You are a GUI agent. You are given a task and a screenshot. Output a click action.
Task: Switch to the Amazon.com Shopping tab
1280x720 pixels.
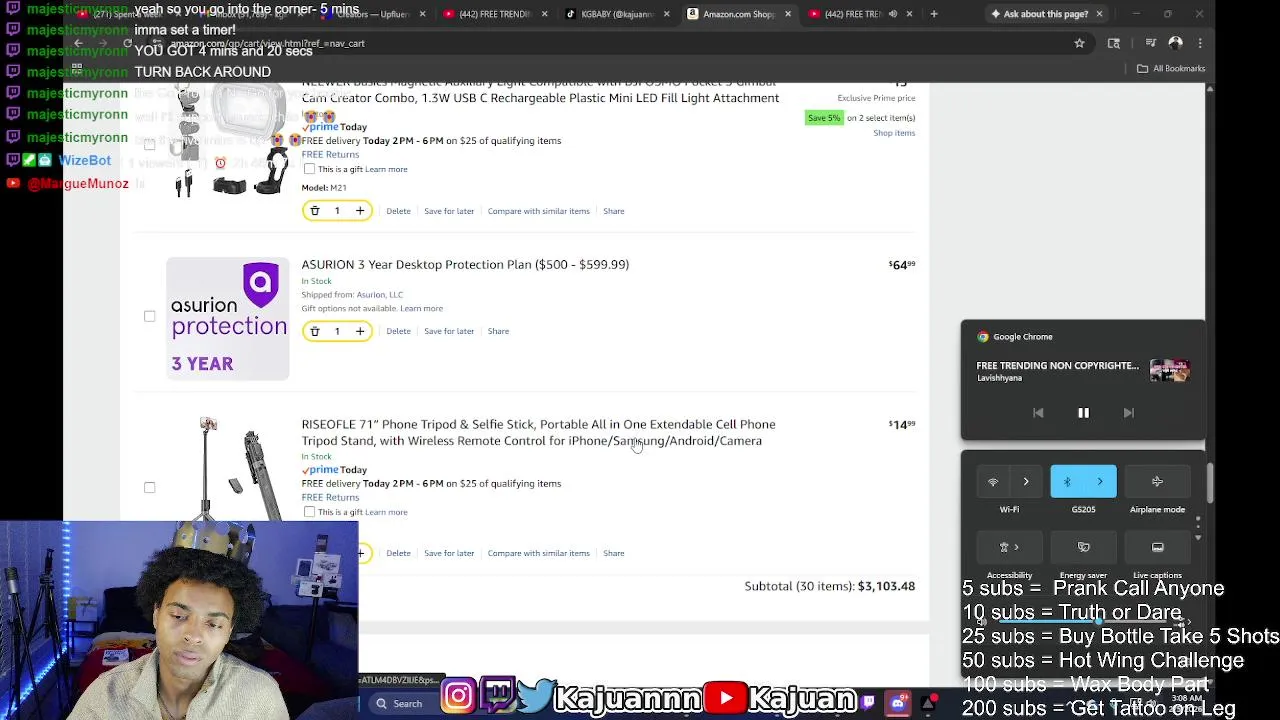pyautogui.click(x=738, y=14)
